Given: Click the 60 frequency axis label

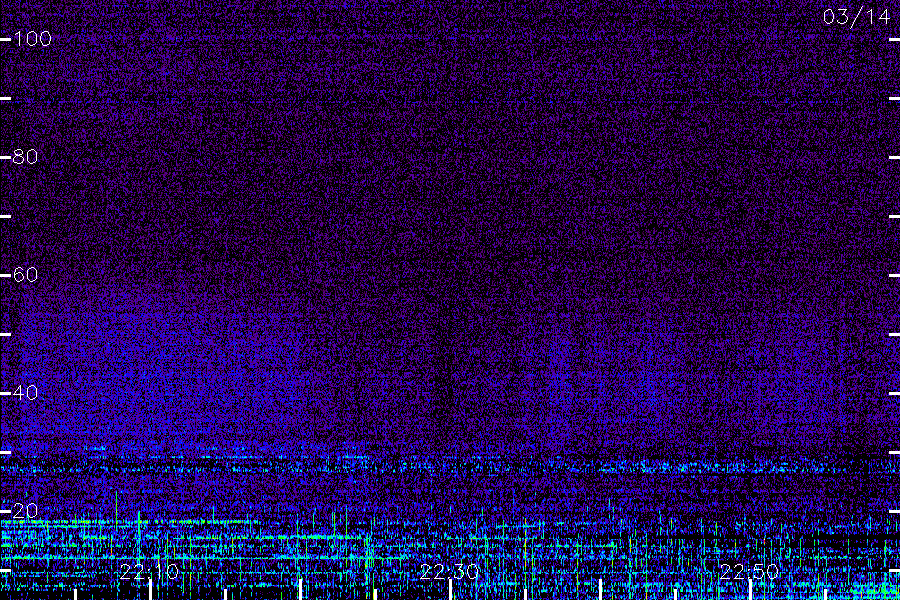Looking at the screenshot, I should click(x=25, y=275).
